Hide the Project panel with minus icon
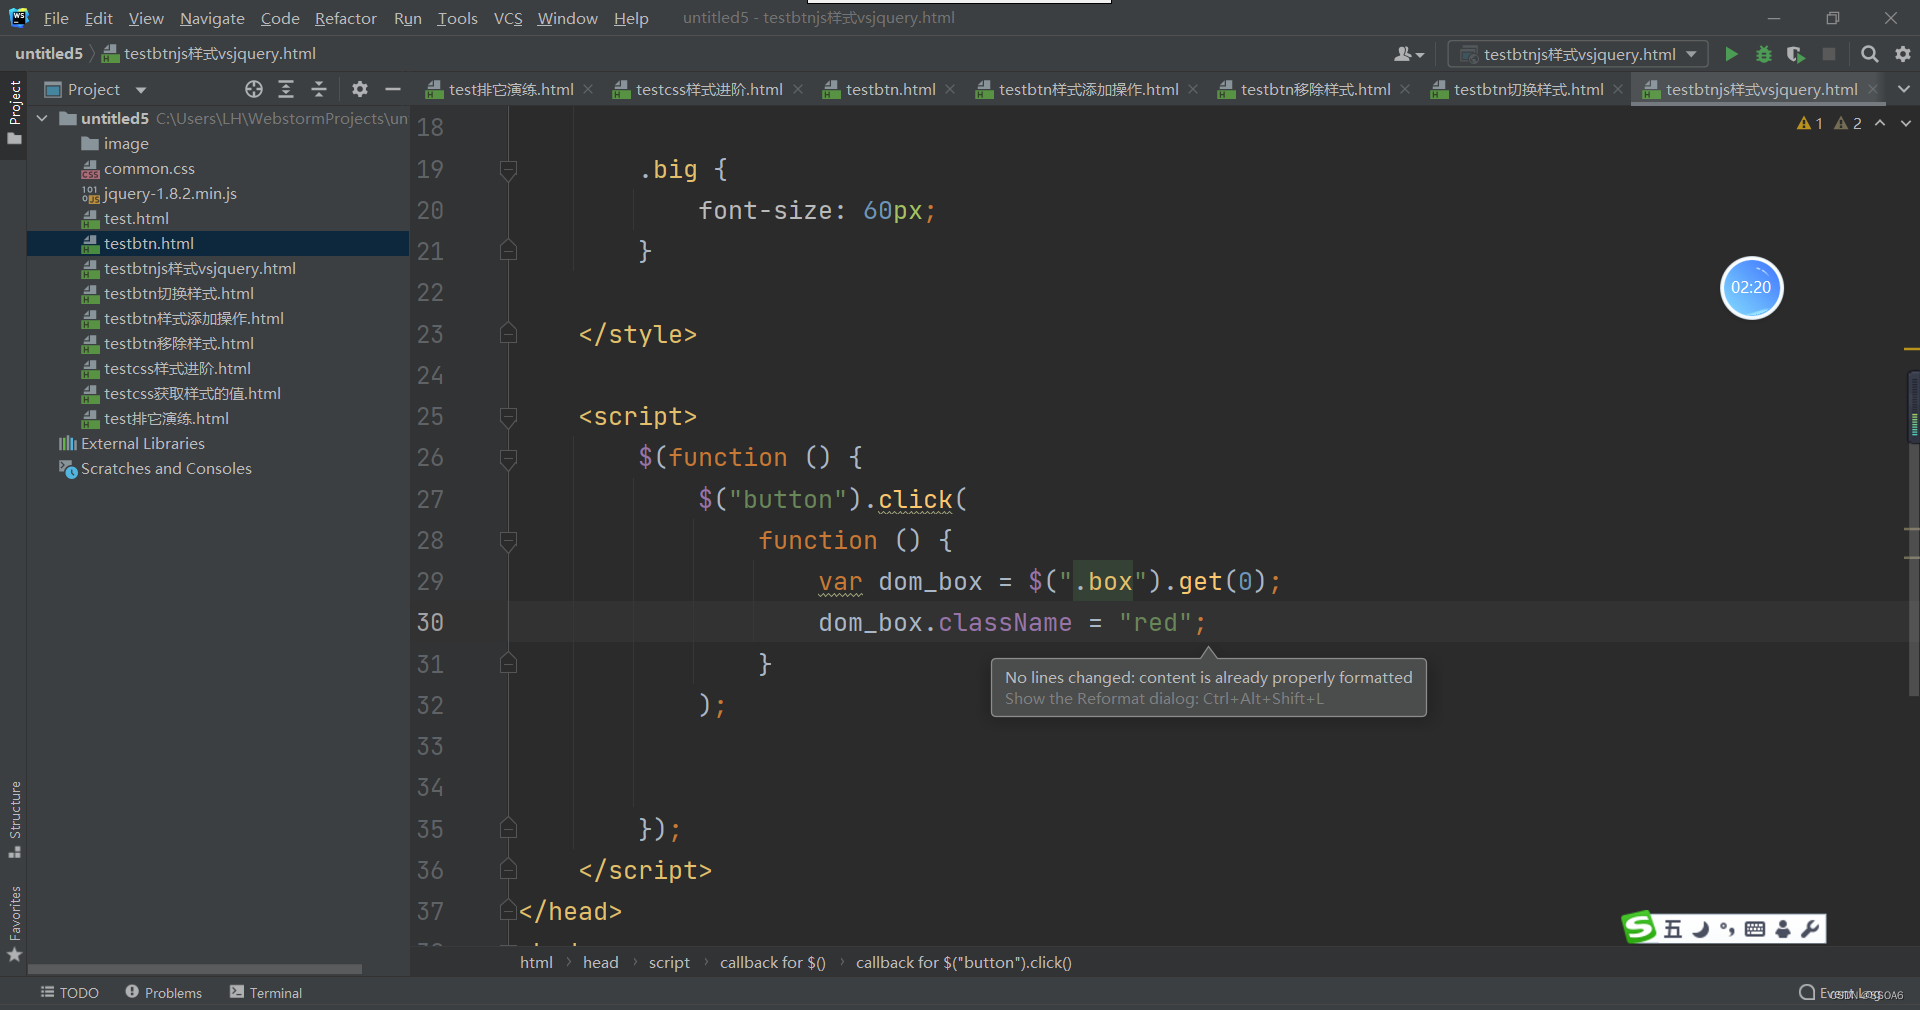This screenshot has width=1920, height=1010. pos(393,89)
